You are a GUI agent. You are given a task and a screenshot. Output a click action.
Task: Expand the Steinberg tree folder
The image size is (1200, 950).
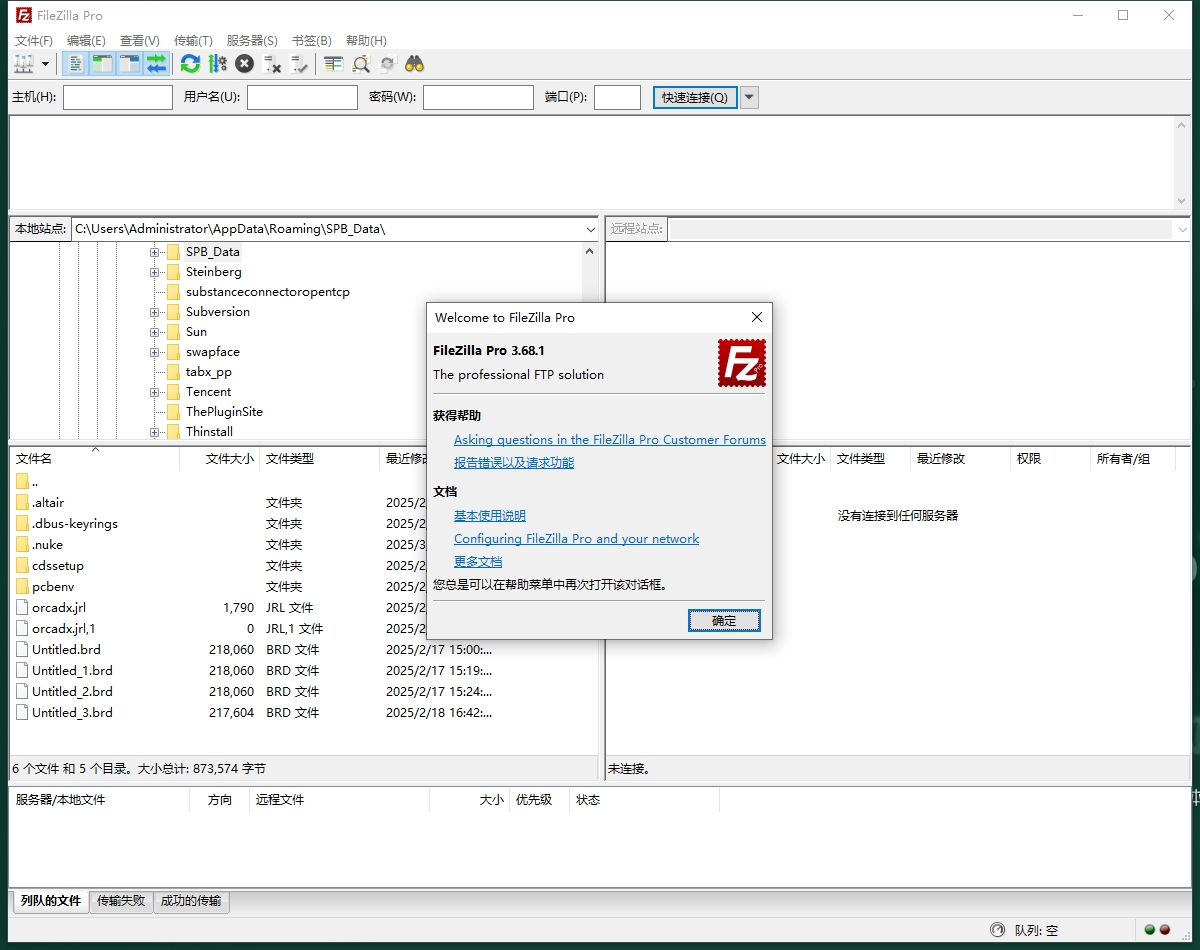(155, 272)
